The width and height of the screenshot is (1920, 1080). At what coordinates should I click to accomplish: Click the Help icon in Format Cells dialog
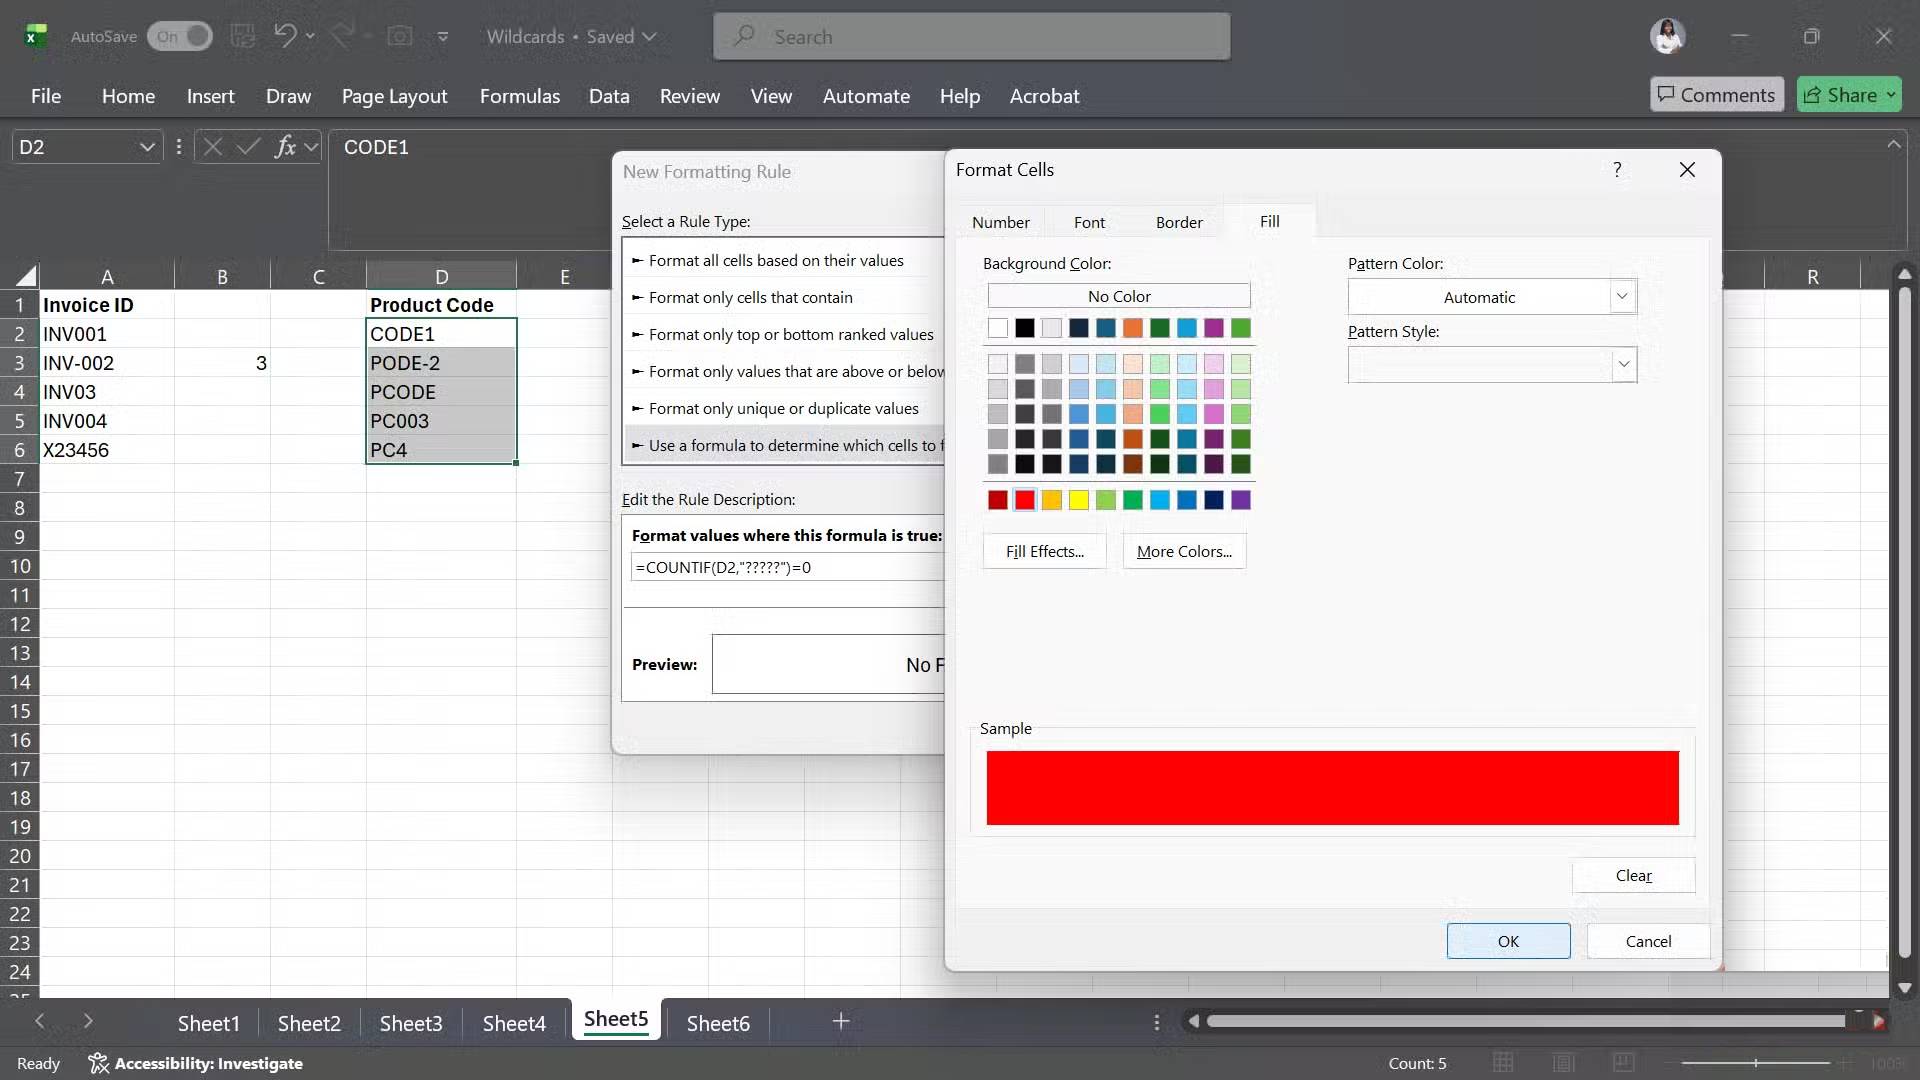1617,169
